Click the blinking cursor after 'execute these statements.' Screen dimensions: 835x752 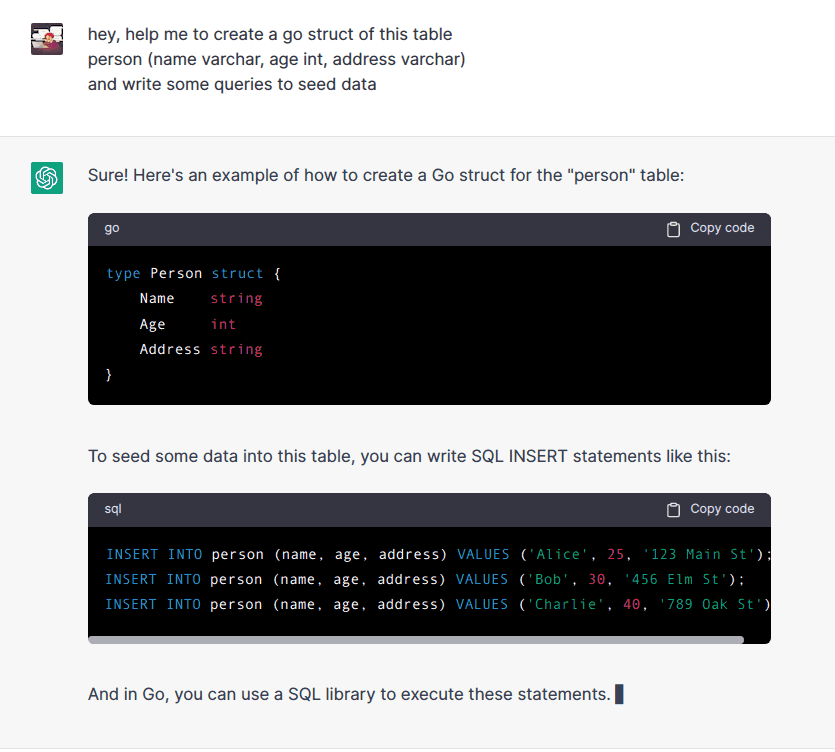pyautogui.click(x=619, y=694)
